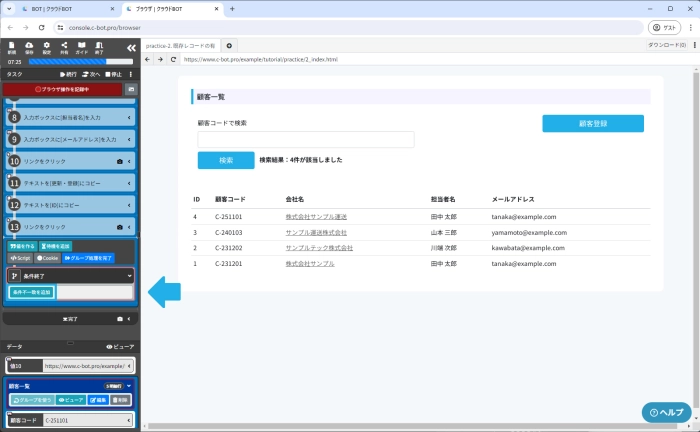Click the 新規 new file icon
This screenshot has height=432, width=700.
click(10, 47)
